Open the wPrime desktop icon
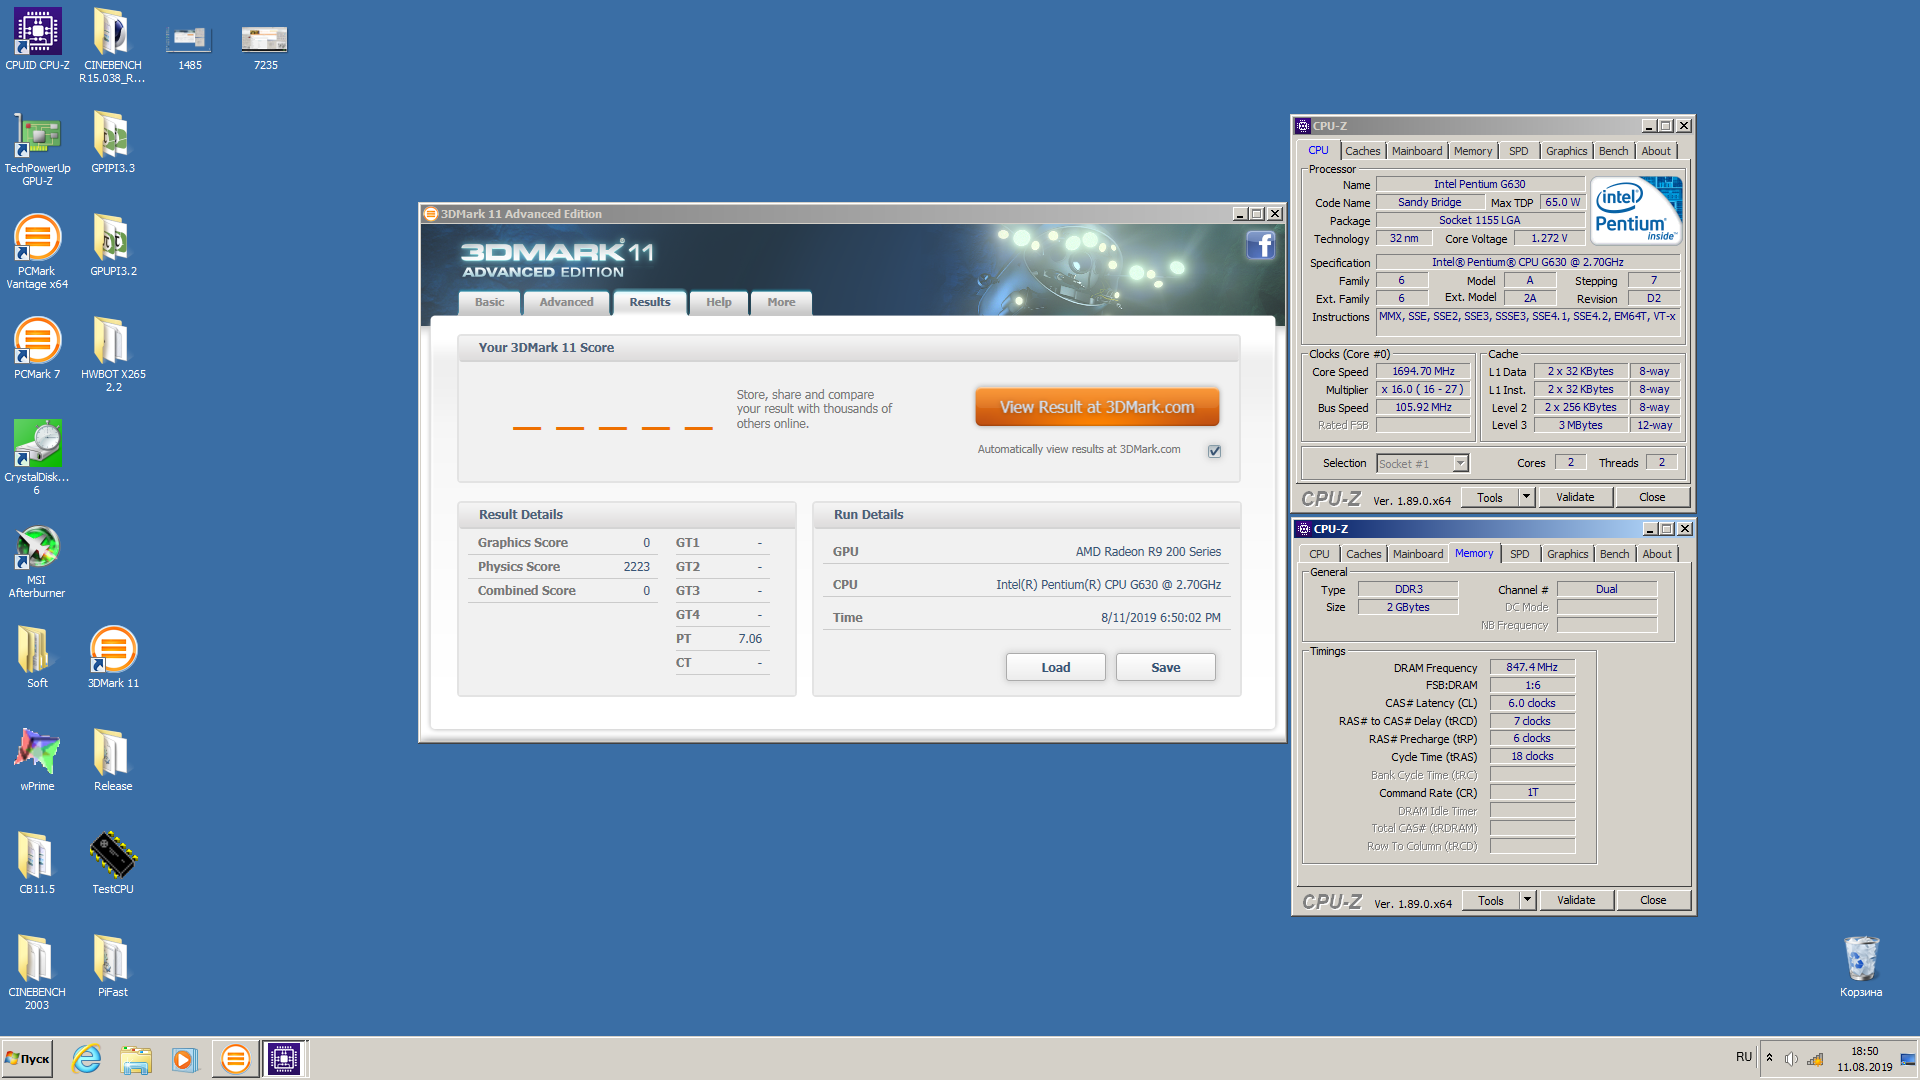Screen dimensions: 1920x1080 (37, 760)
